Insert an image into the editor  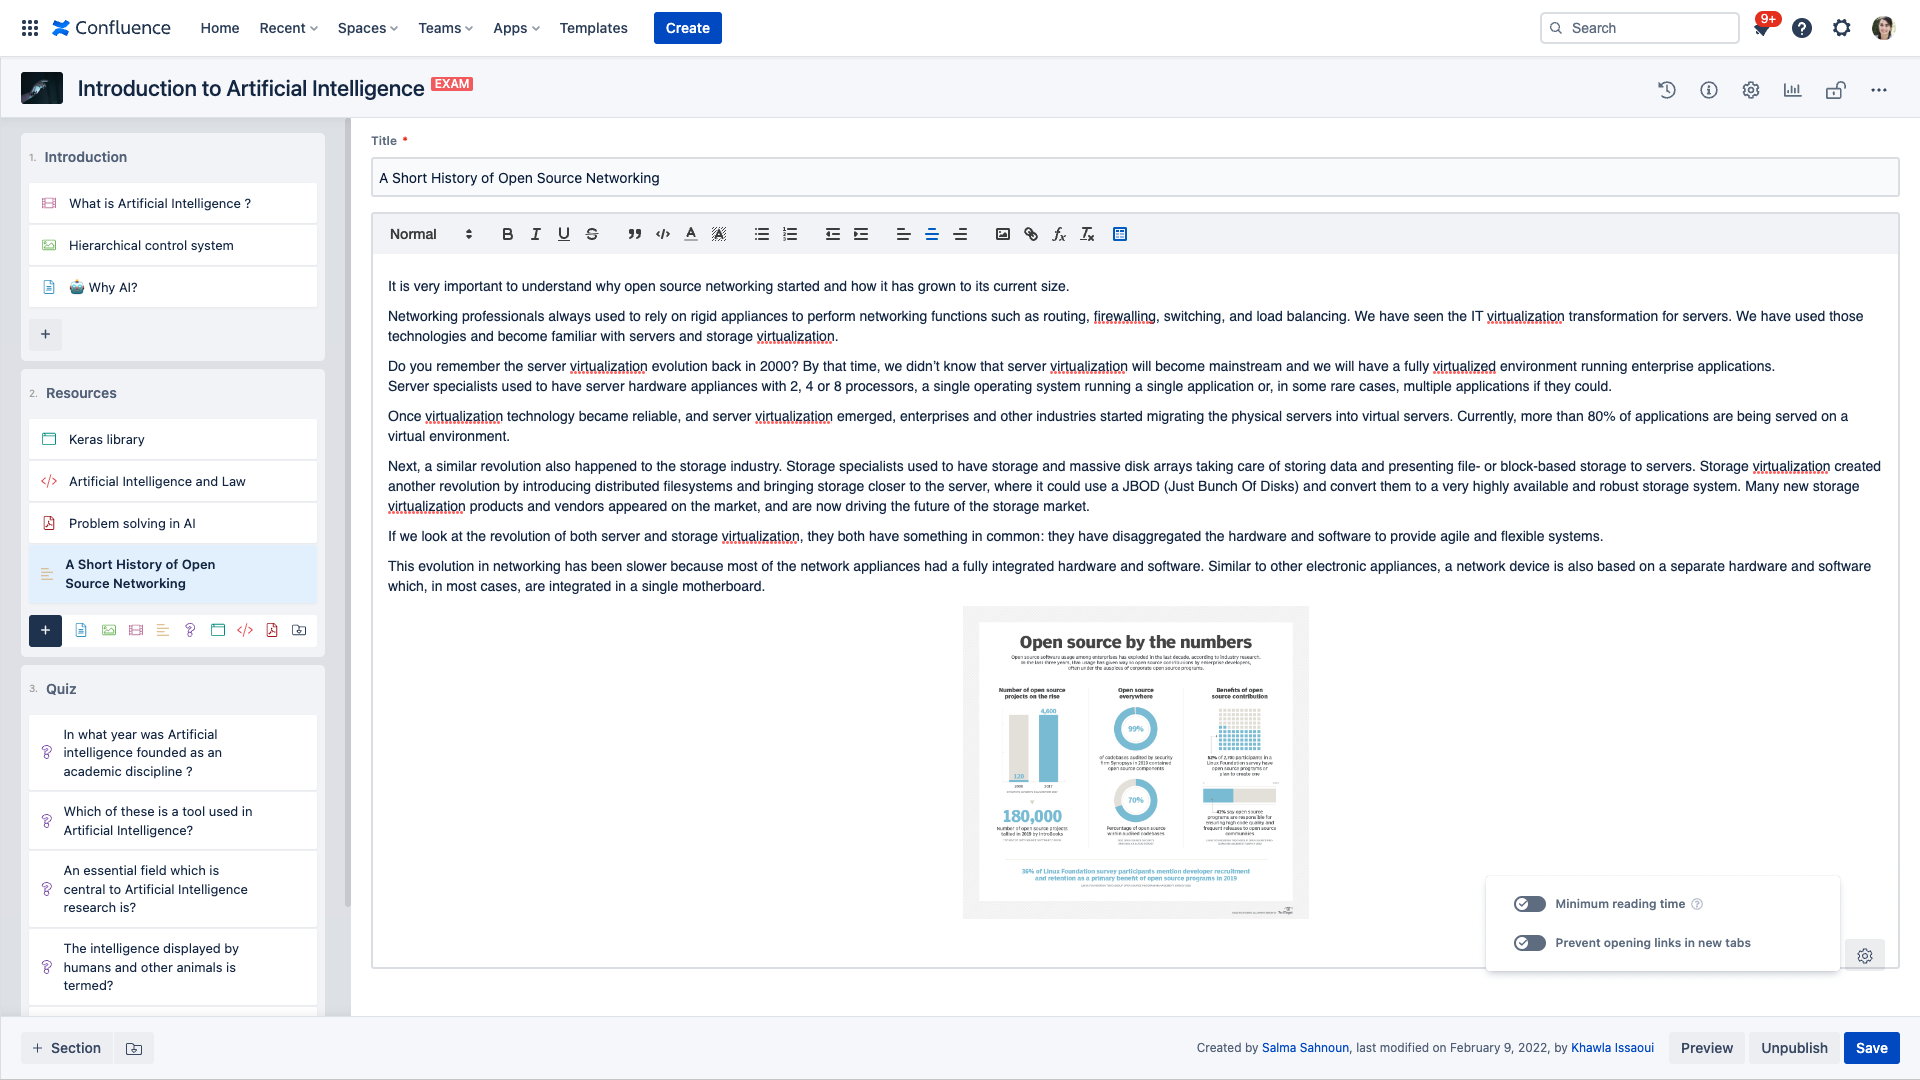click(1002, 234)
